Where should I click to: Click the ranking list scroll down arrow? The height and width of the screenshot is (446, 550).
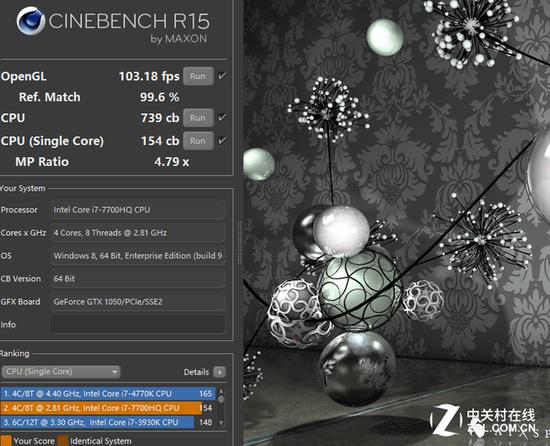(221, 423)
